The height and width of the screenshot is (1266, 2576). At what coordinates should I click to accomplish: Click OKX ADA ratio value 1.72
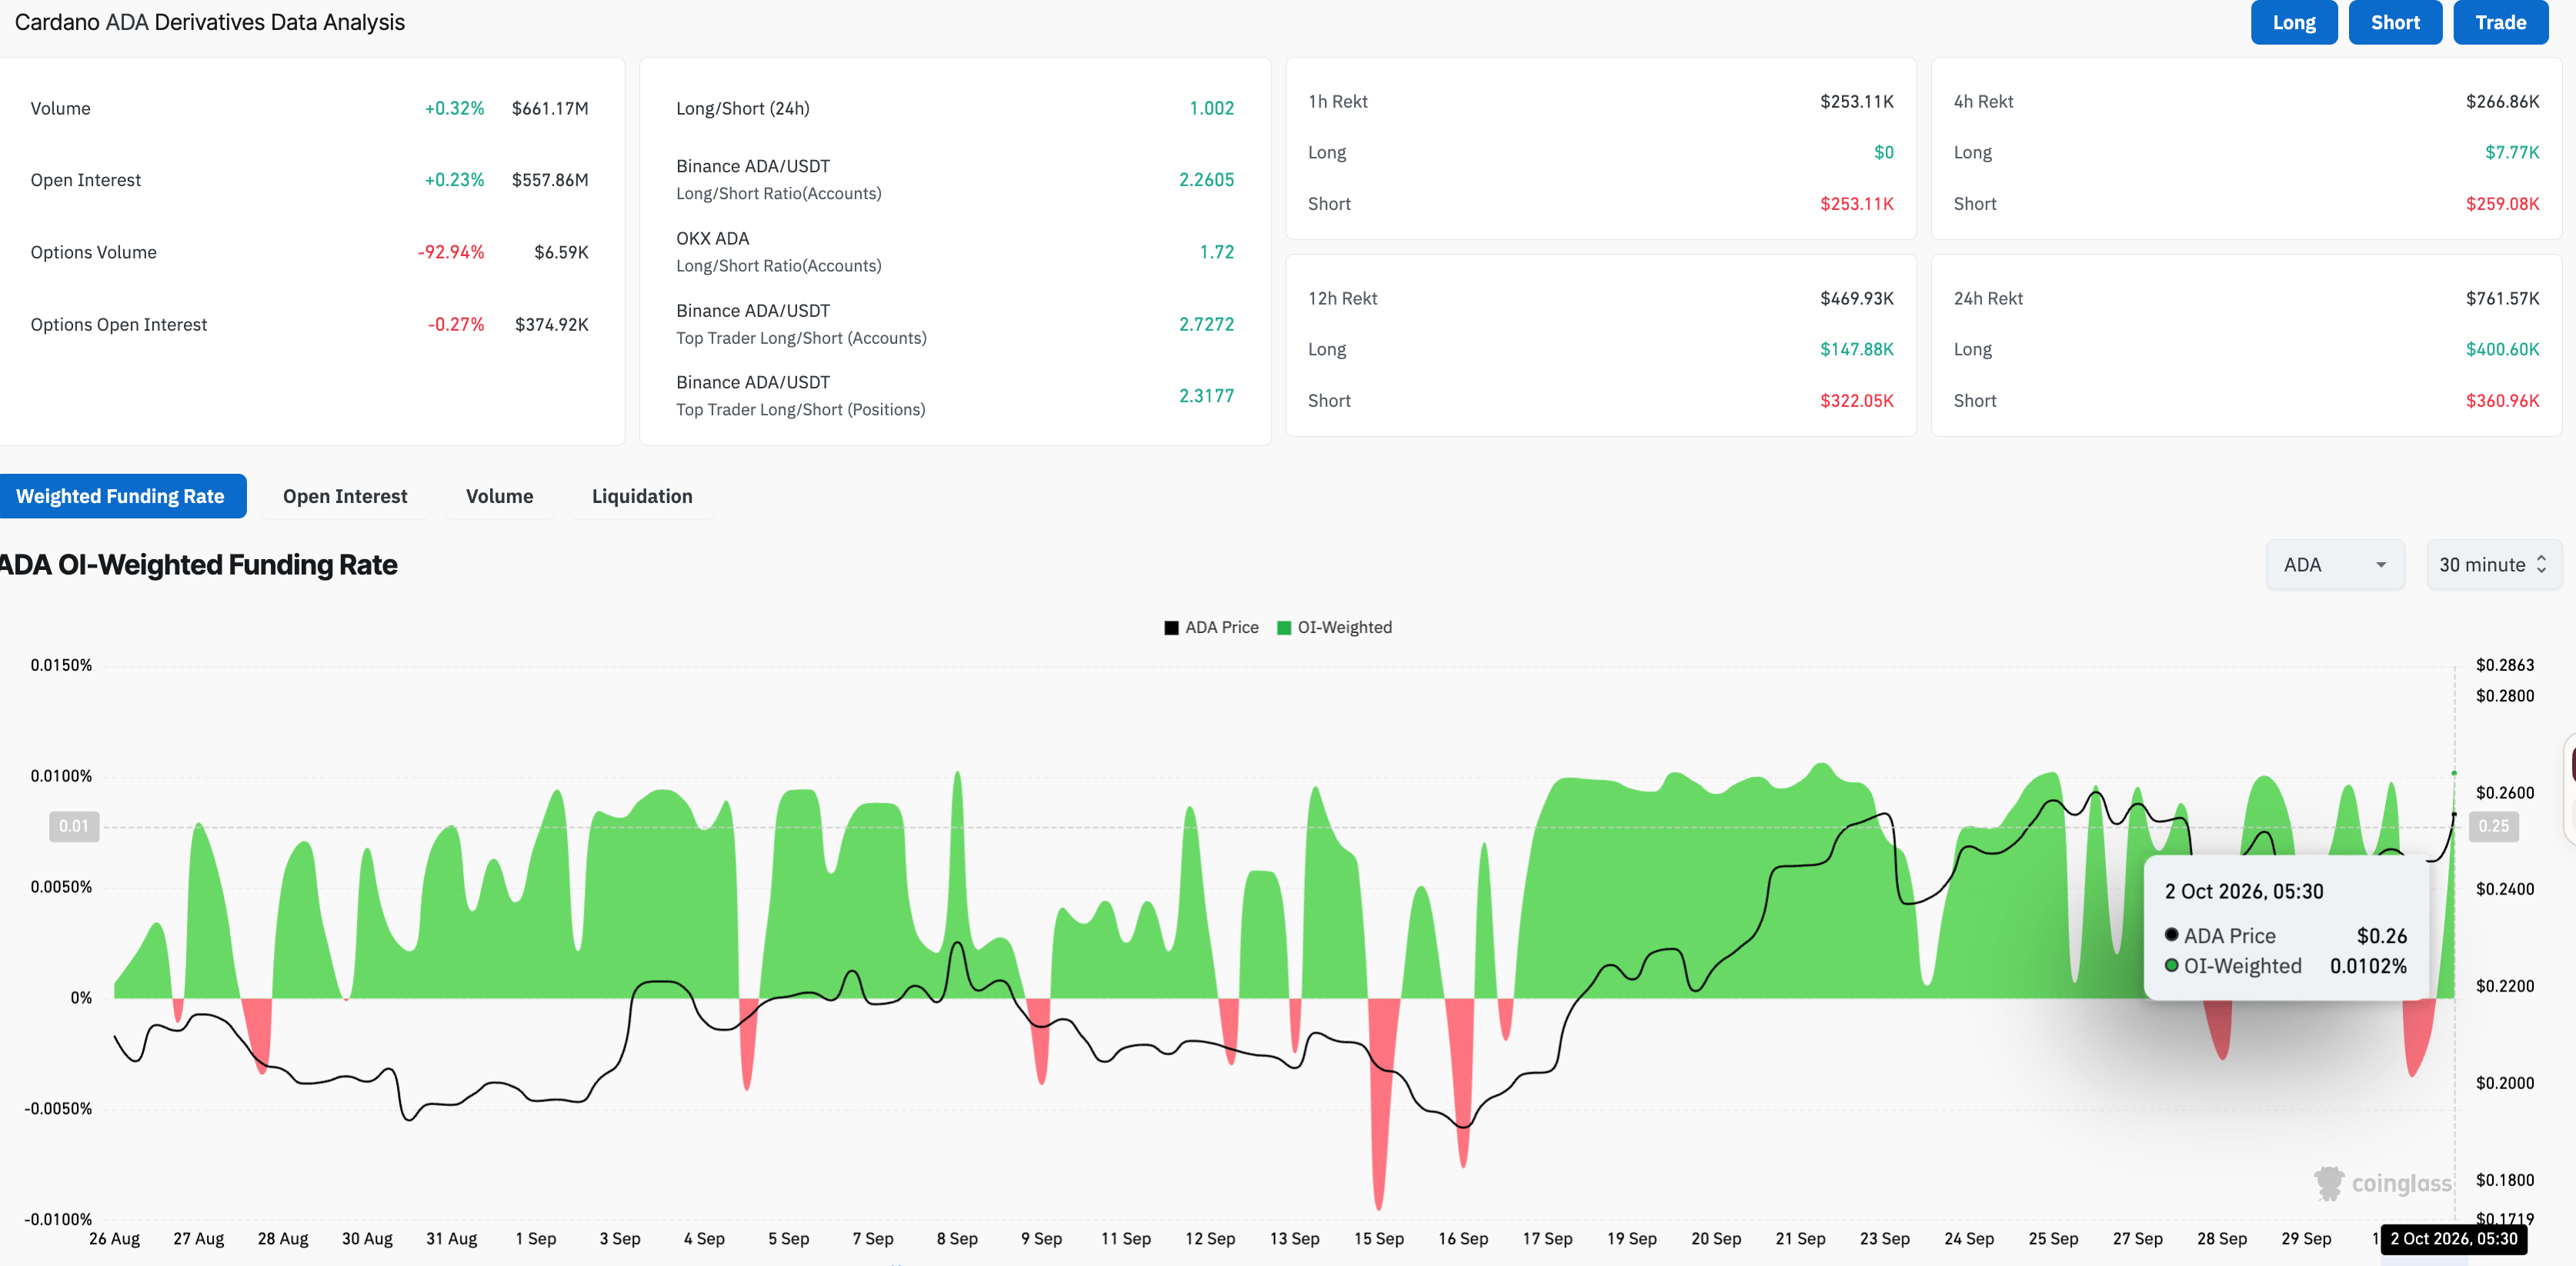click(1217, 252)
